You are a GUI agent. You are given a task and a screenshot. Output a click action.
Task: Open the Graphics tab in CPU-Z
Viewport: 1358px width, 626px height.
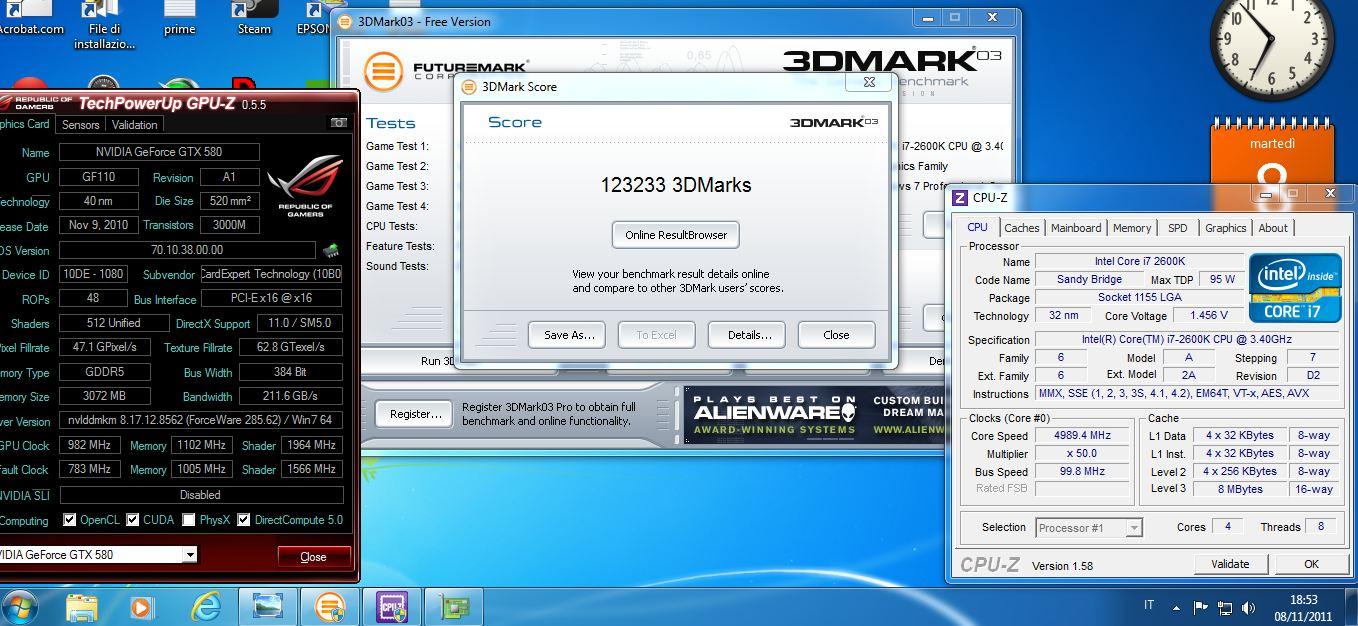coord(1225,228)
